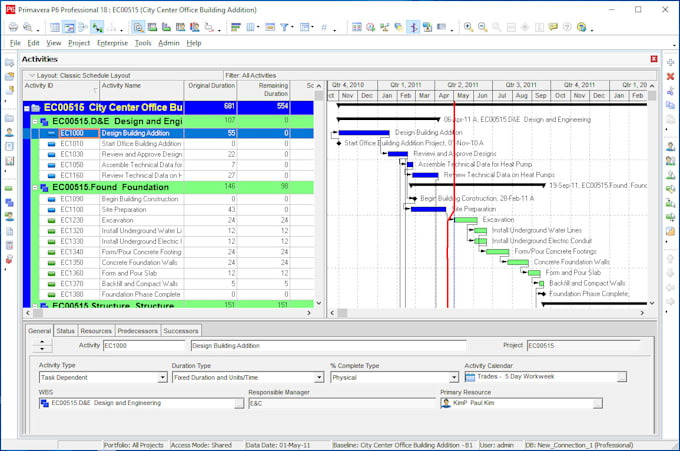
Task: Open the Timescale settings icon
Action: coord(270,27)
